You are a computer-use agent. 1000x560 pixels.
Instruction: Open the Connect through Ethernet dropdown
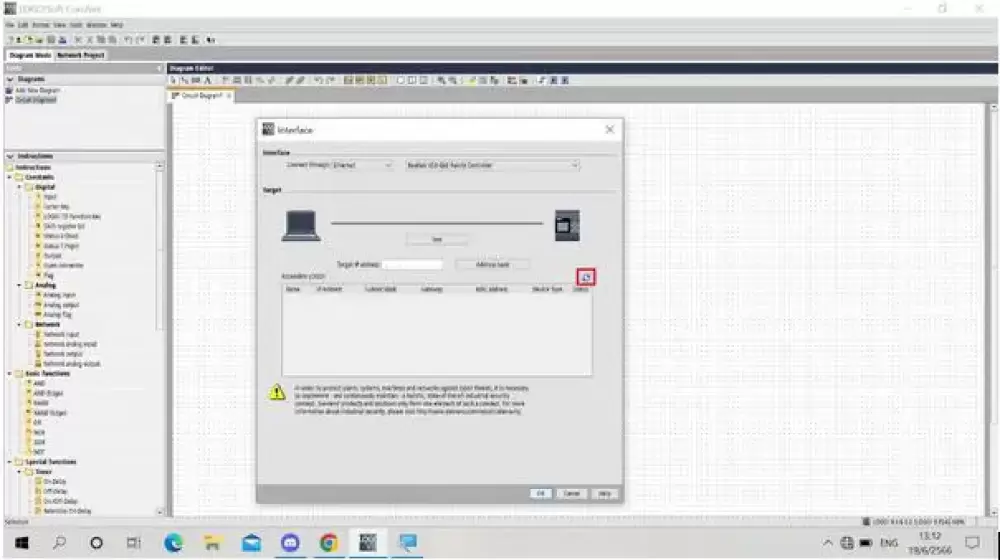(x=362, y=165)
